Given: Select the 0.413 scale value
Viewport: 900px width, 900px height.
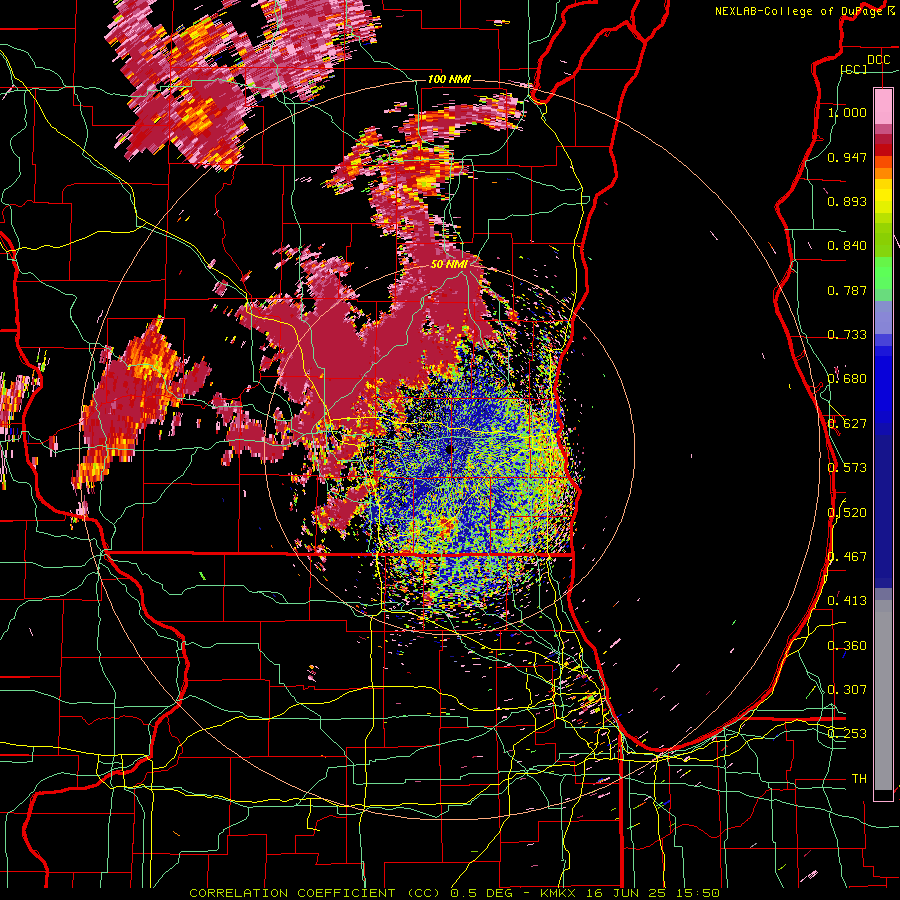Looking at the screenshot, I should point(847,601).
